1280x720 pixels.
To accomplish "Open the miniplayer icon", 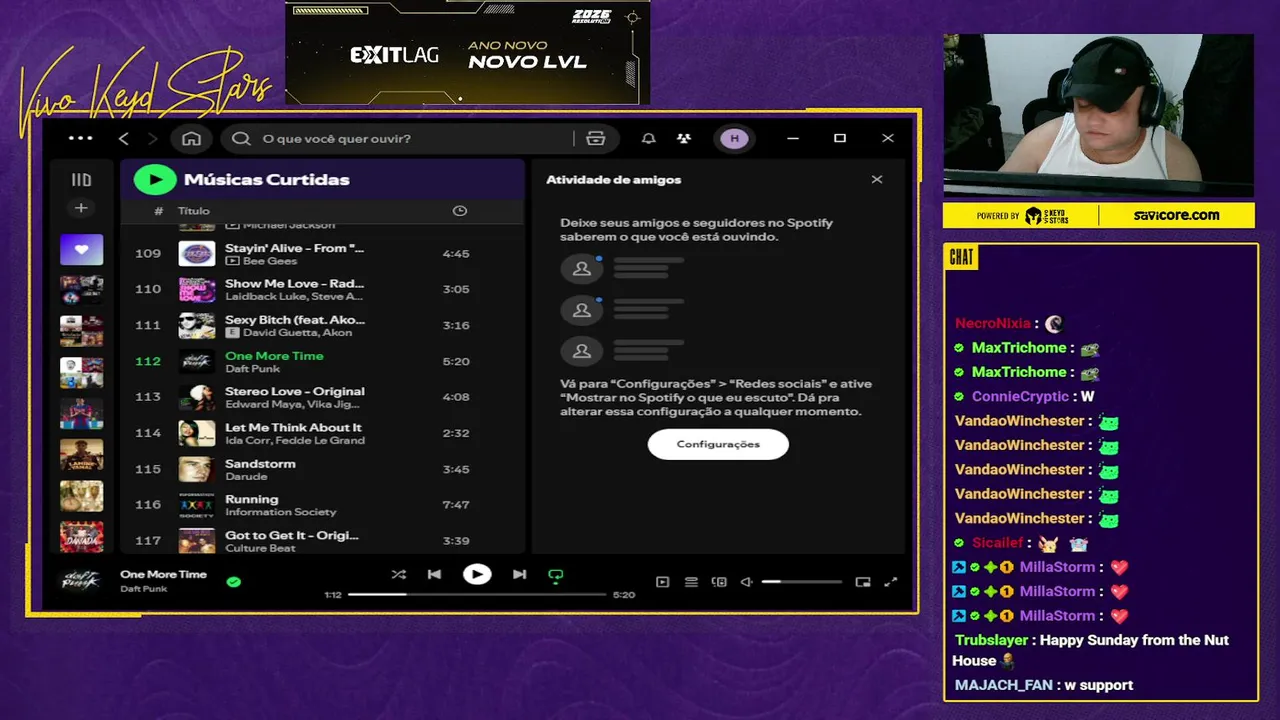I will pos(863,582).
